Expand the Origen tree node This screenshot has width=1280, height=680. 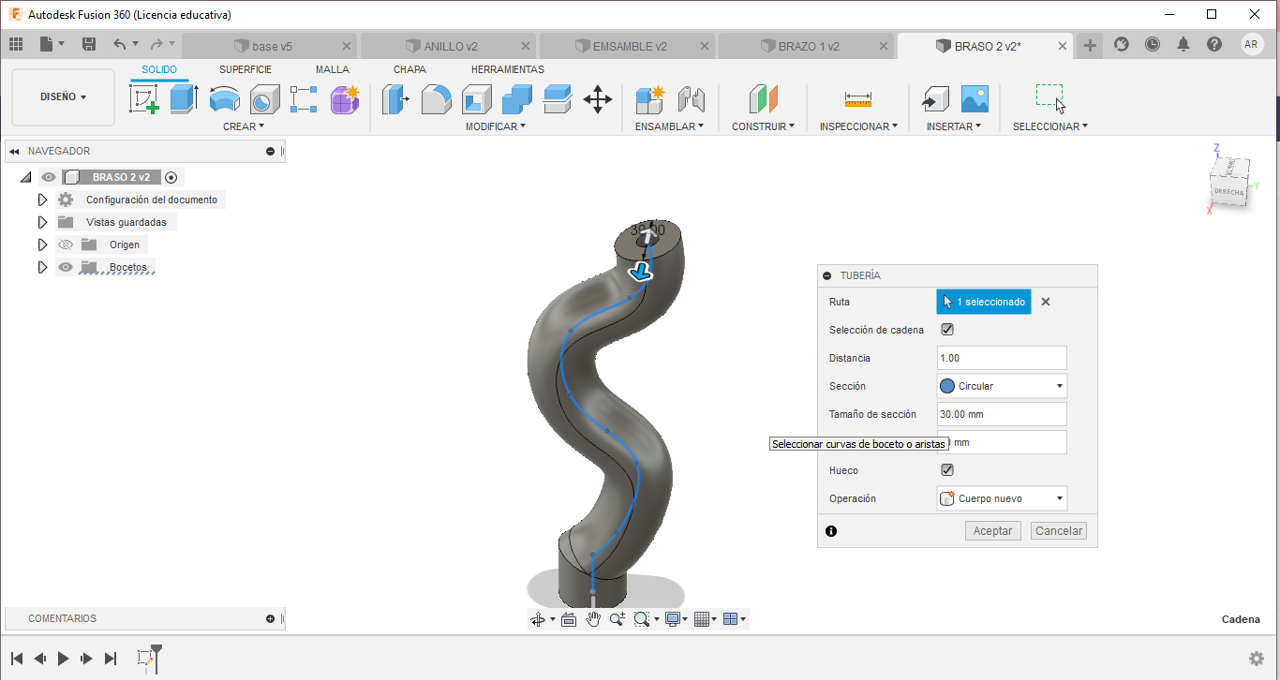[42, 245]
